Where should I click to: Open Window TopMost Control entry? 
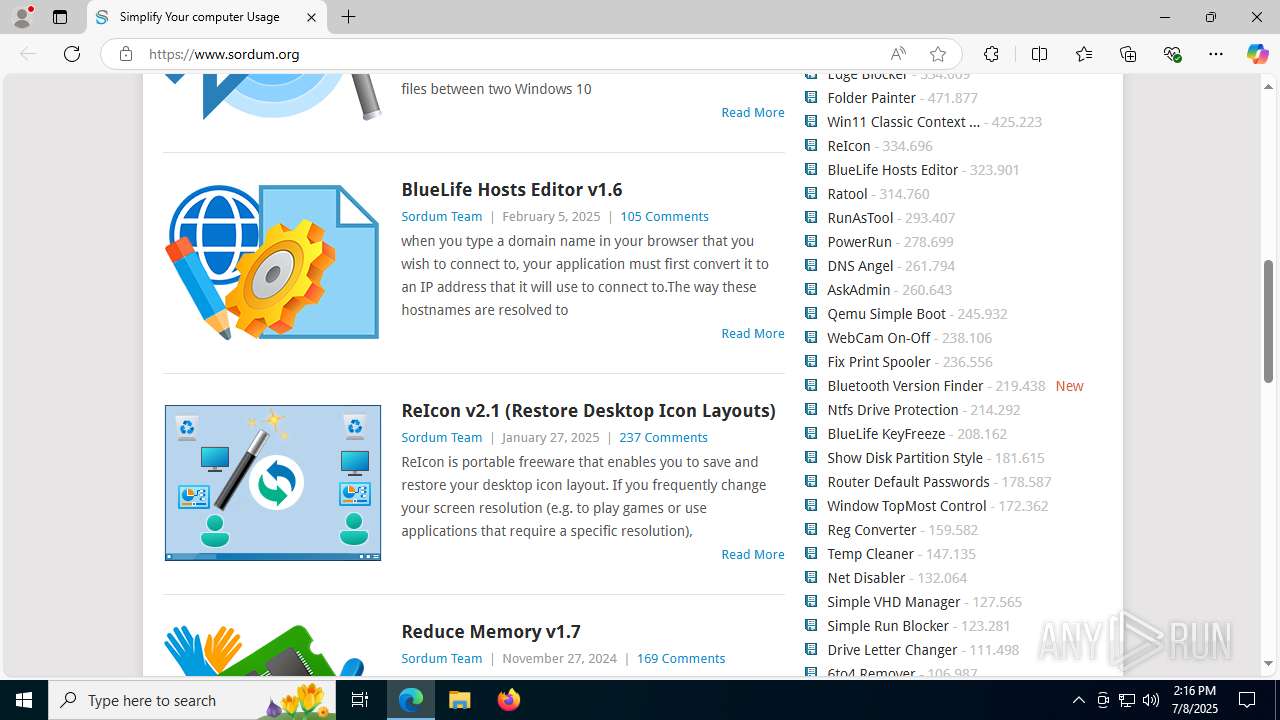click(x=907, y=505)
